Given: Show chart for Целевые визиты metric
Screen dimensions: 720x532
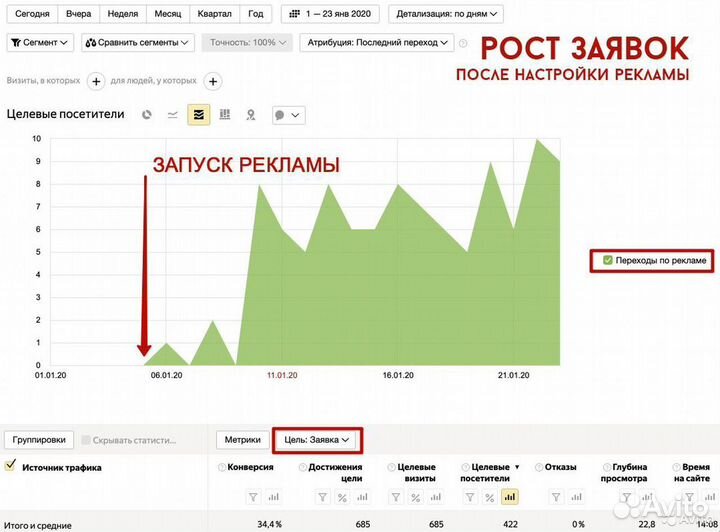Looking at the screenshot, I should tap(436, 497).
